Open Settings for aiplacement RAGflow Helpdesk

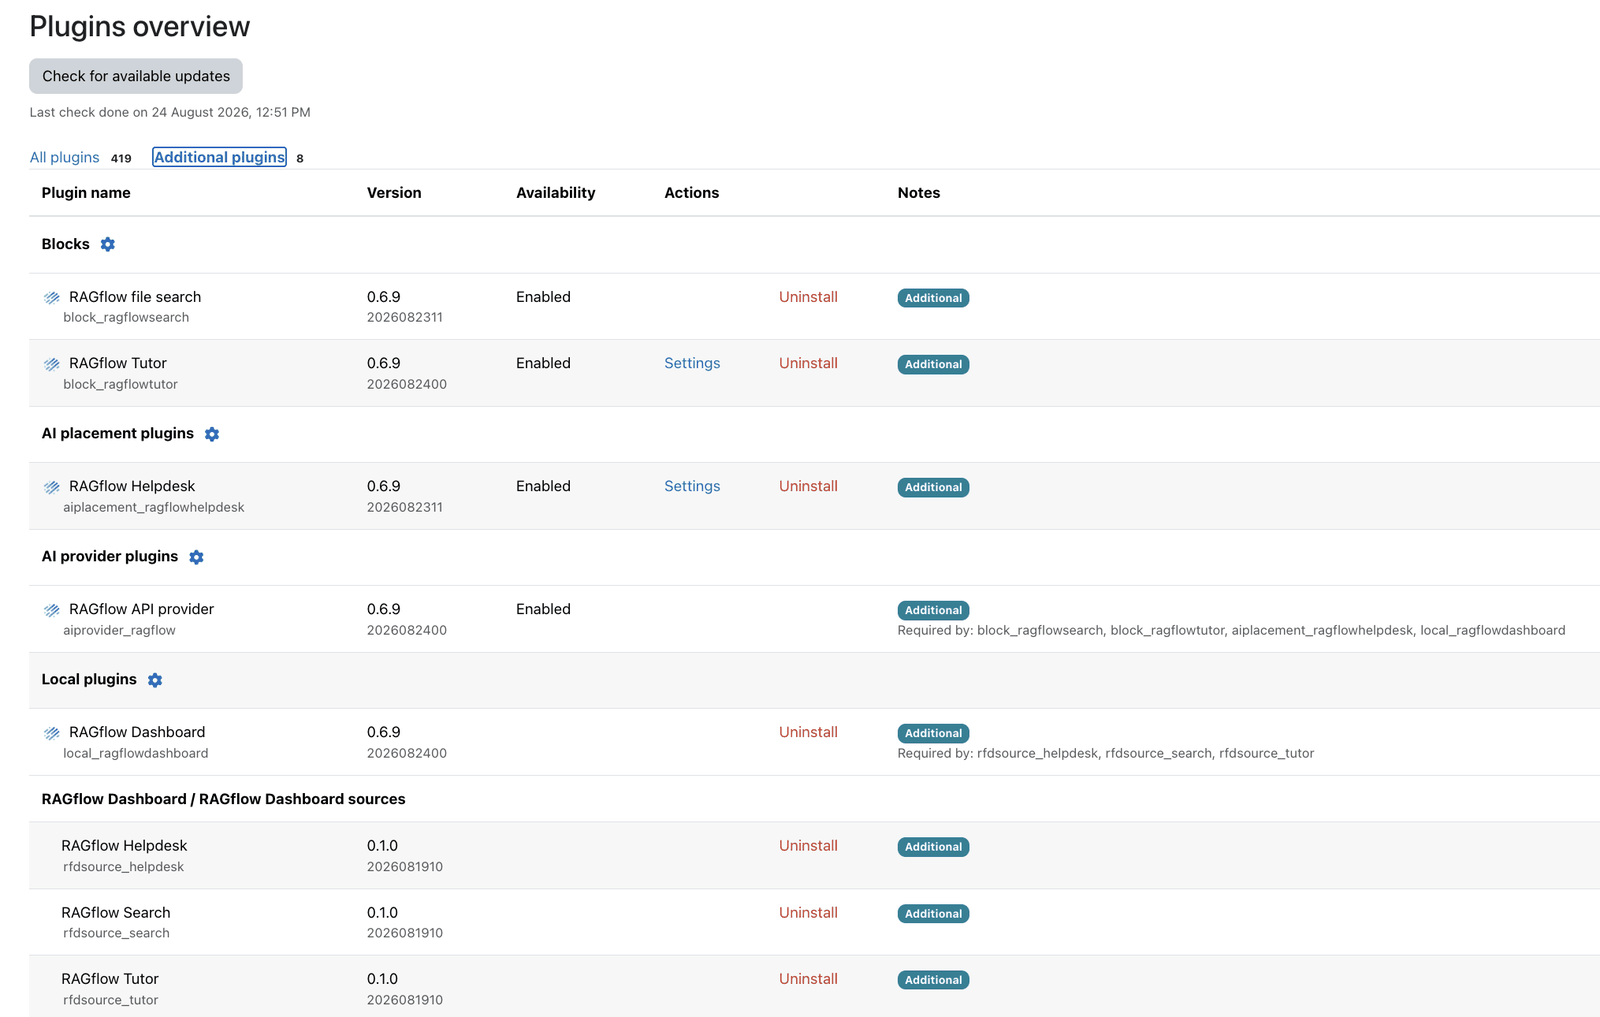coord(692,486)
